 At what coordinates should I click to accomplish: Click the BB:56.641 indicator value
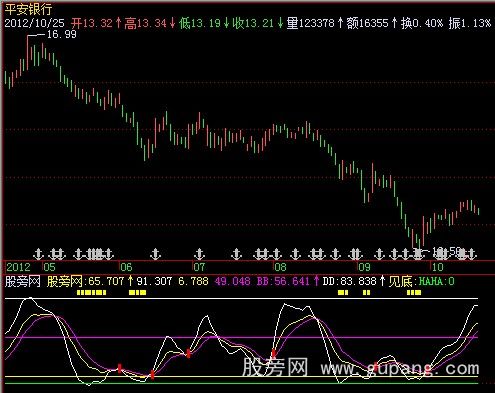tap(283, 282)
